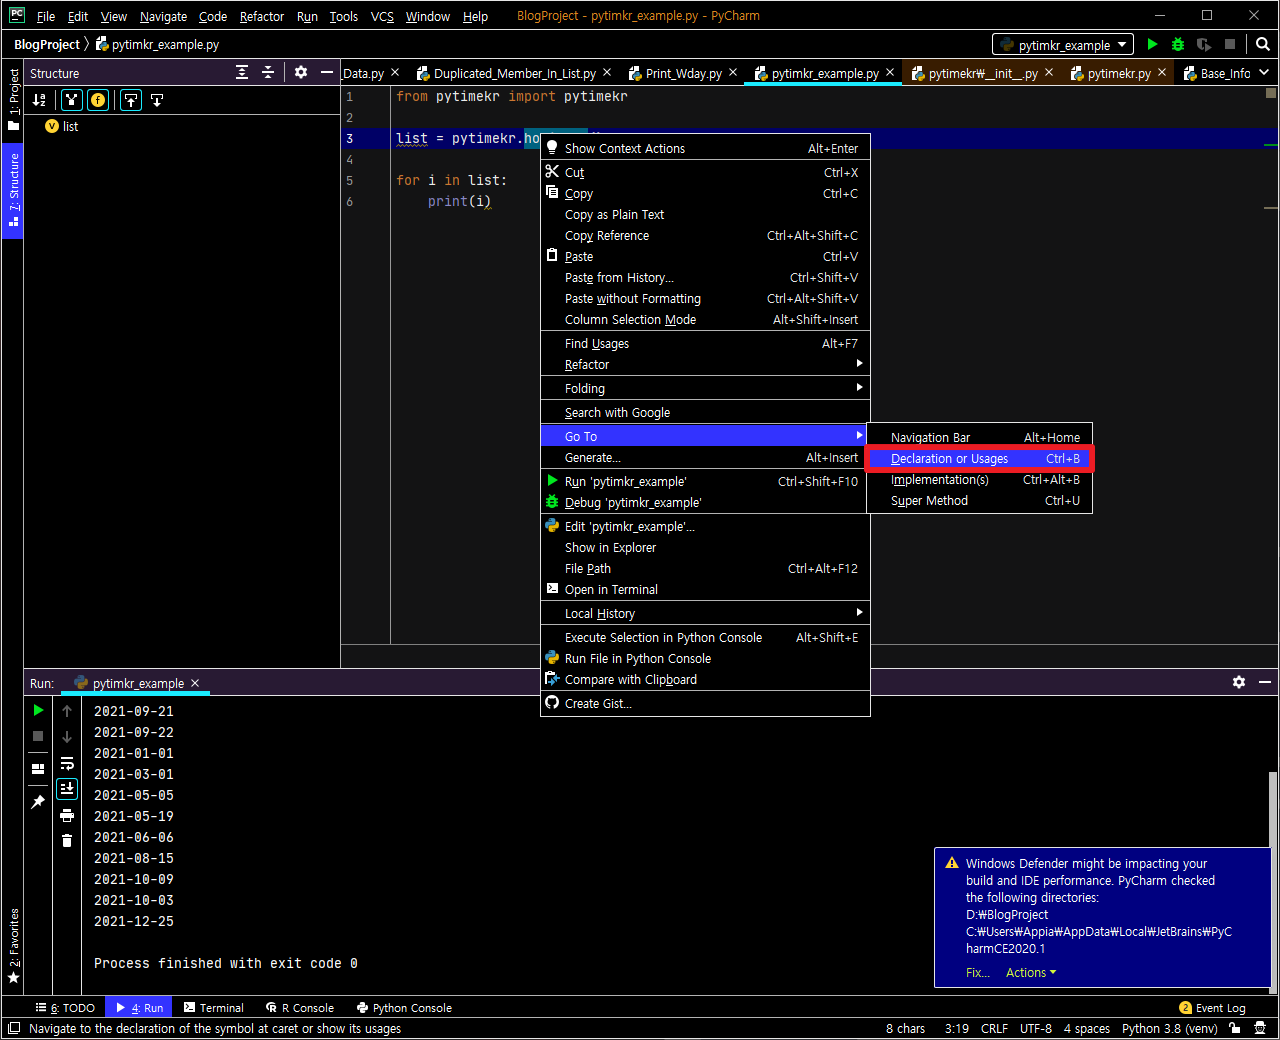Open the Actions dropdown in Defender notification

coord(1031,973)
